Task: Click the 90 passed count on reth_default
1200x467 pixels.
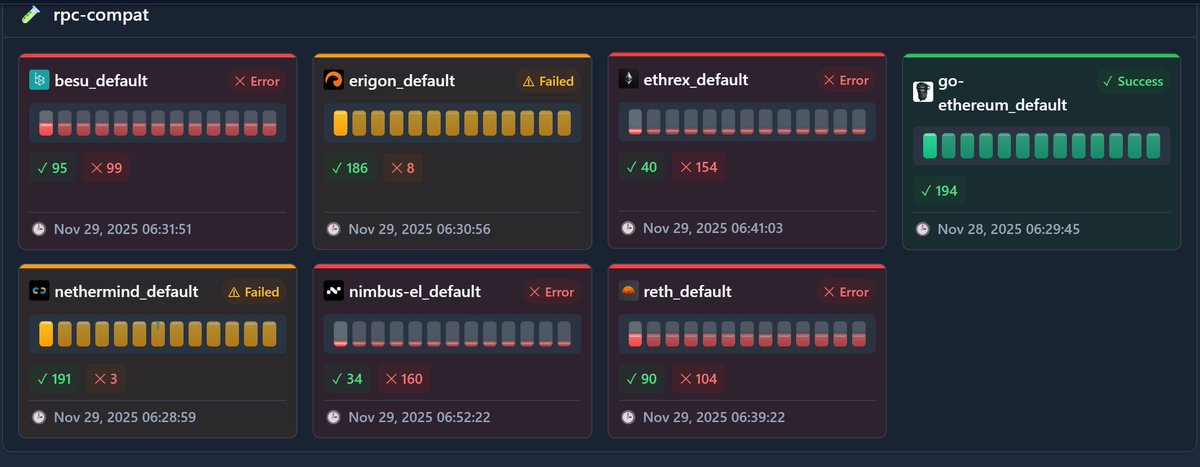Action: (x=642, y=379)
